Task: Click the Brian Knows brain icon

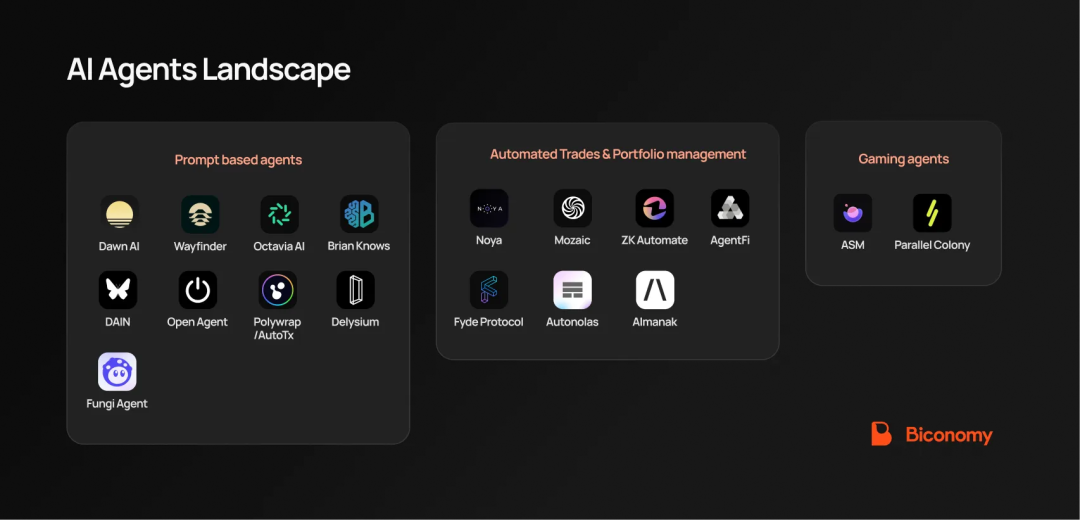Action: pos(359,214)
